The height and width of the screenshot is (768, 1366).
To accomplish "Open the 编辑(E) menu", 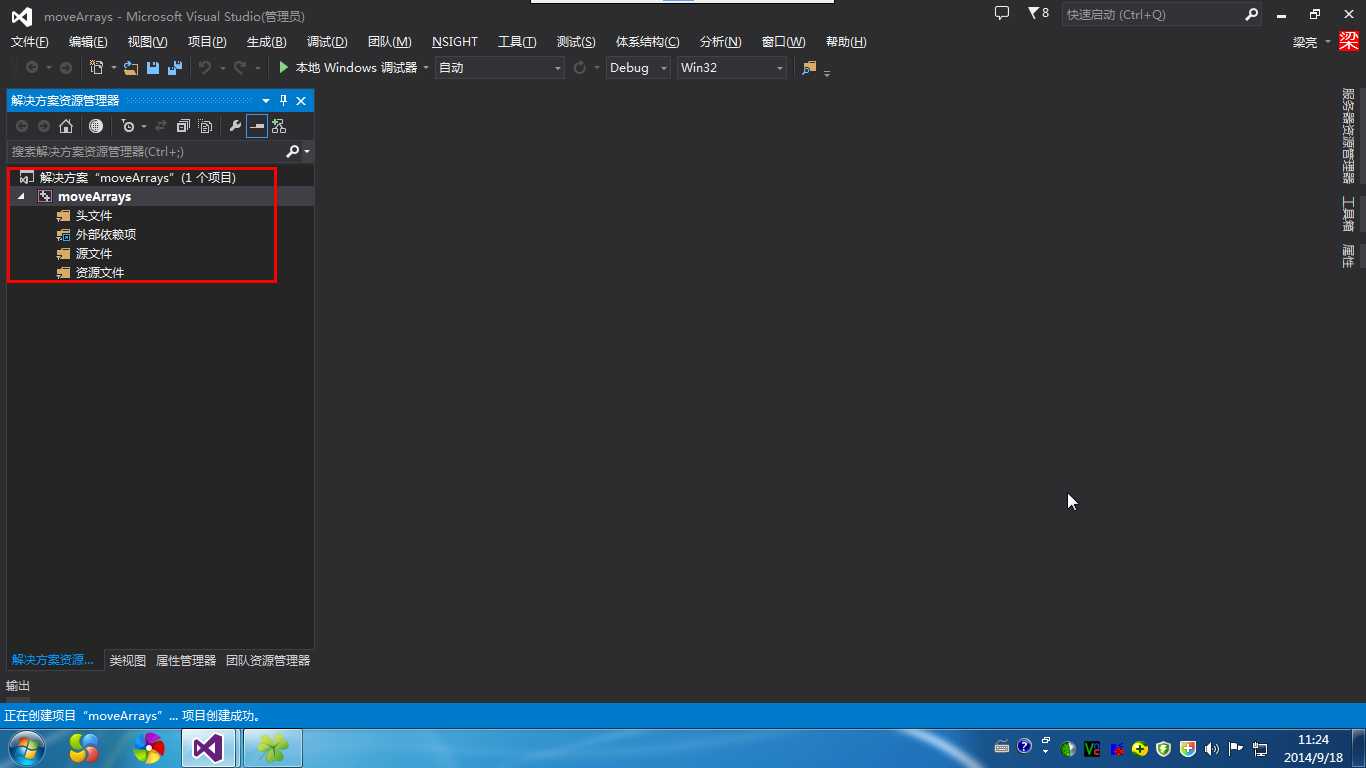I will [x=88, y=41].
